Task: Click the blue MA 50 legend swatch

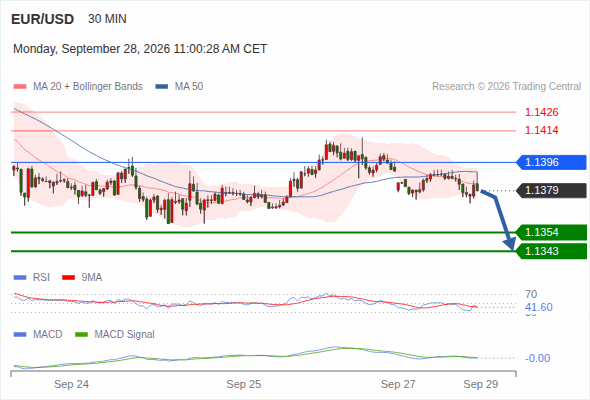Action: (162, 87)
